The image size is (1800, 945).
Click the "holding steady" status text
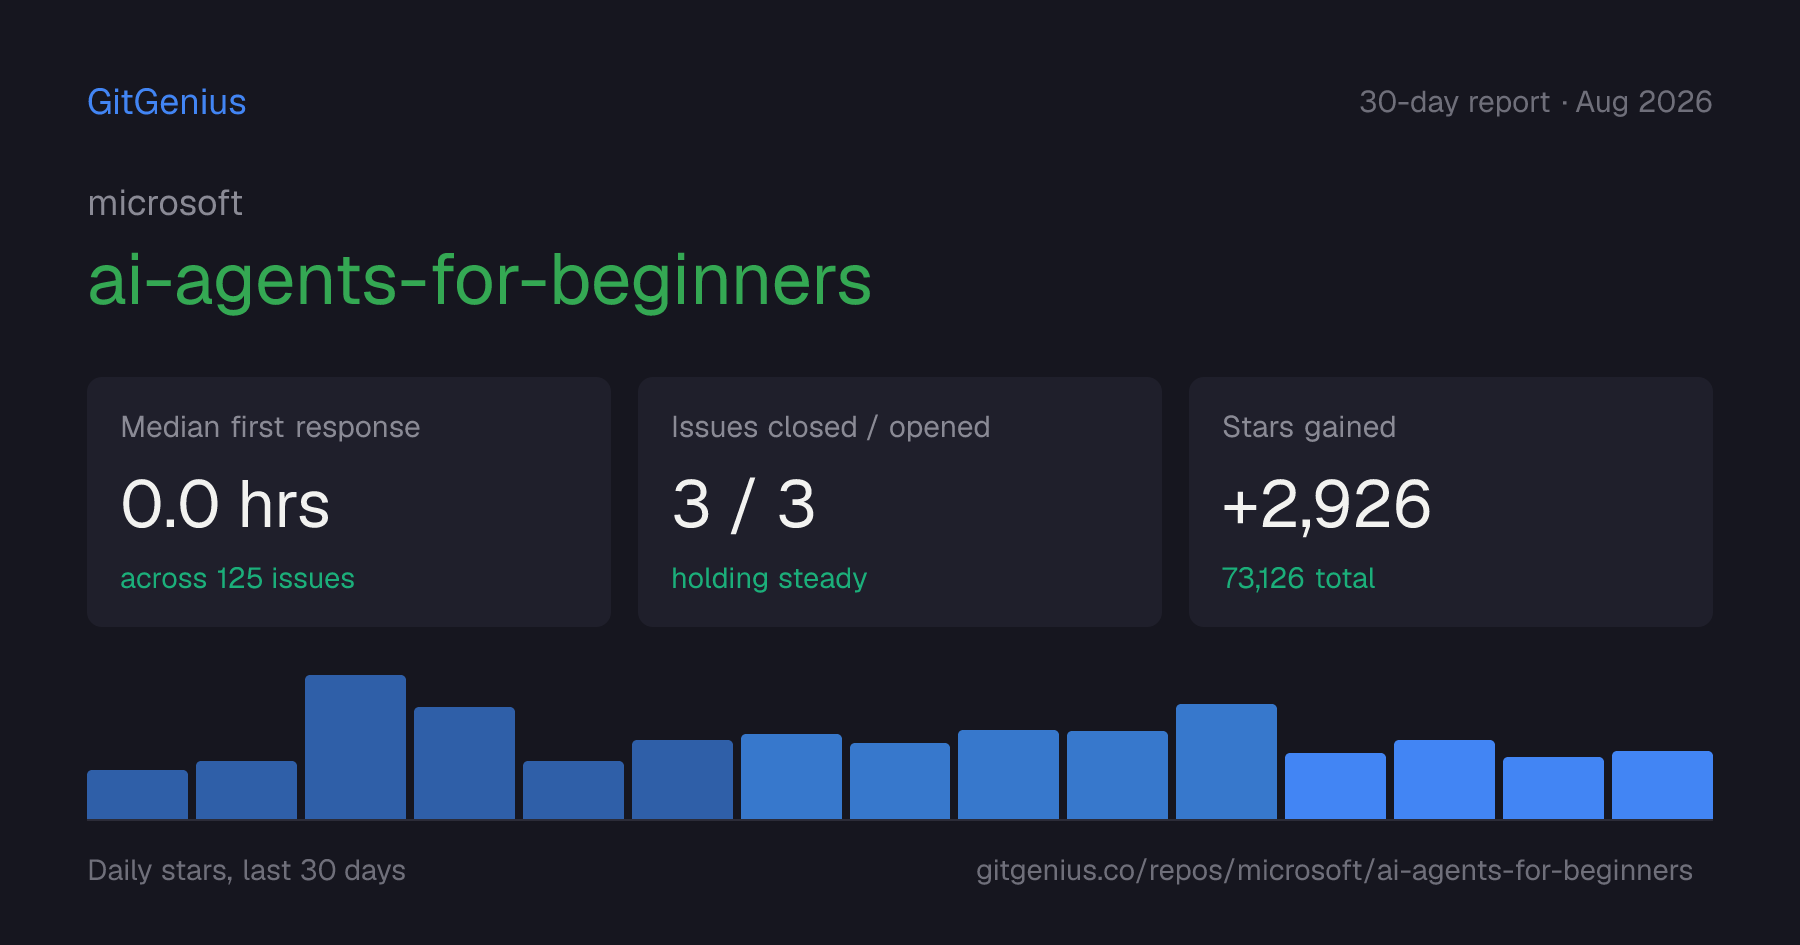(x=769, y=578)
